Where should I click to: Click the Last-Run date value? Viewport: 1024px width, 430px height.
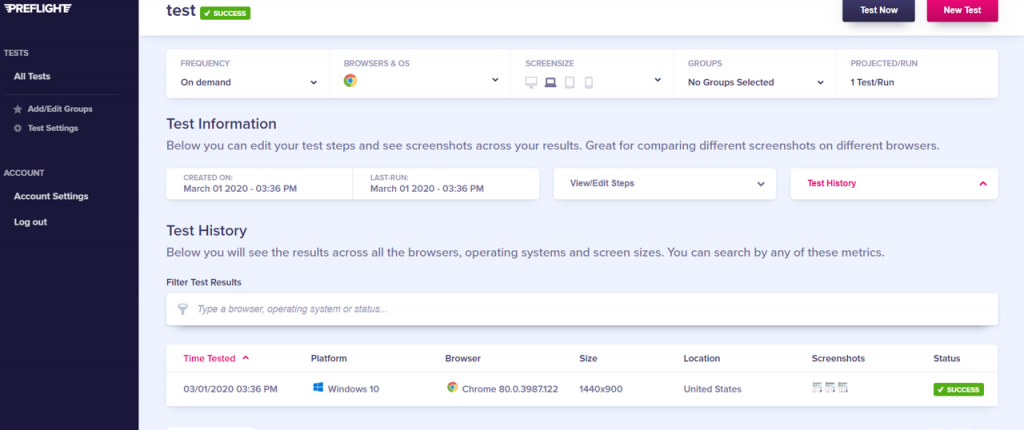426,189
